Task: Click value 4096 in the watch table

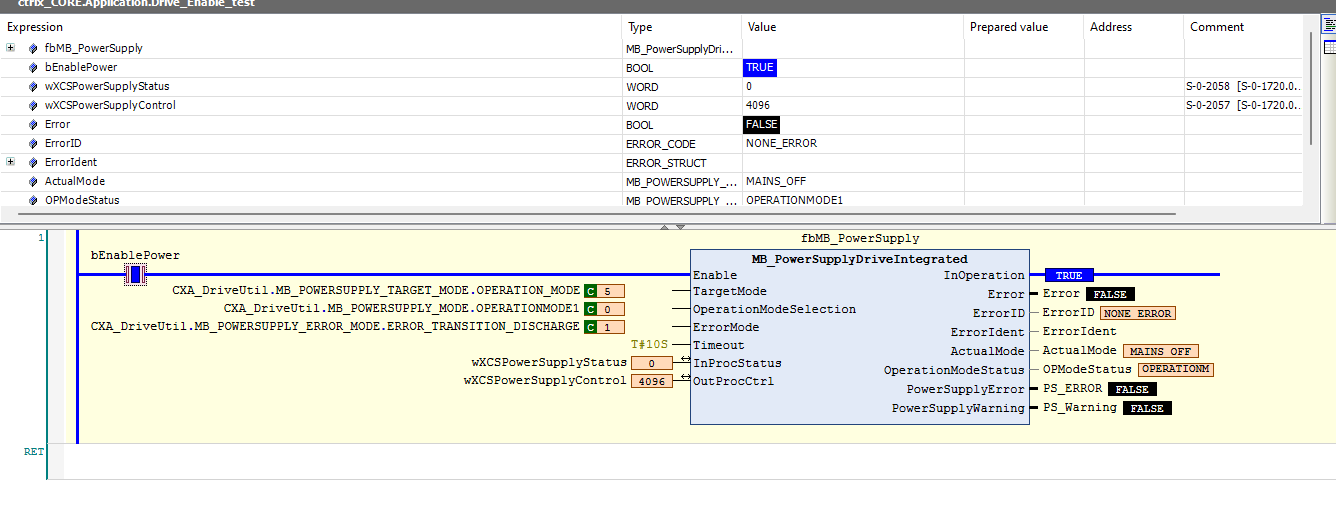Action: click(757, 106)
